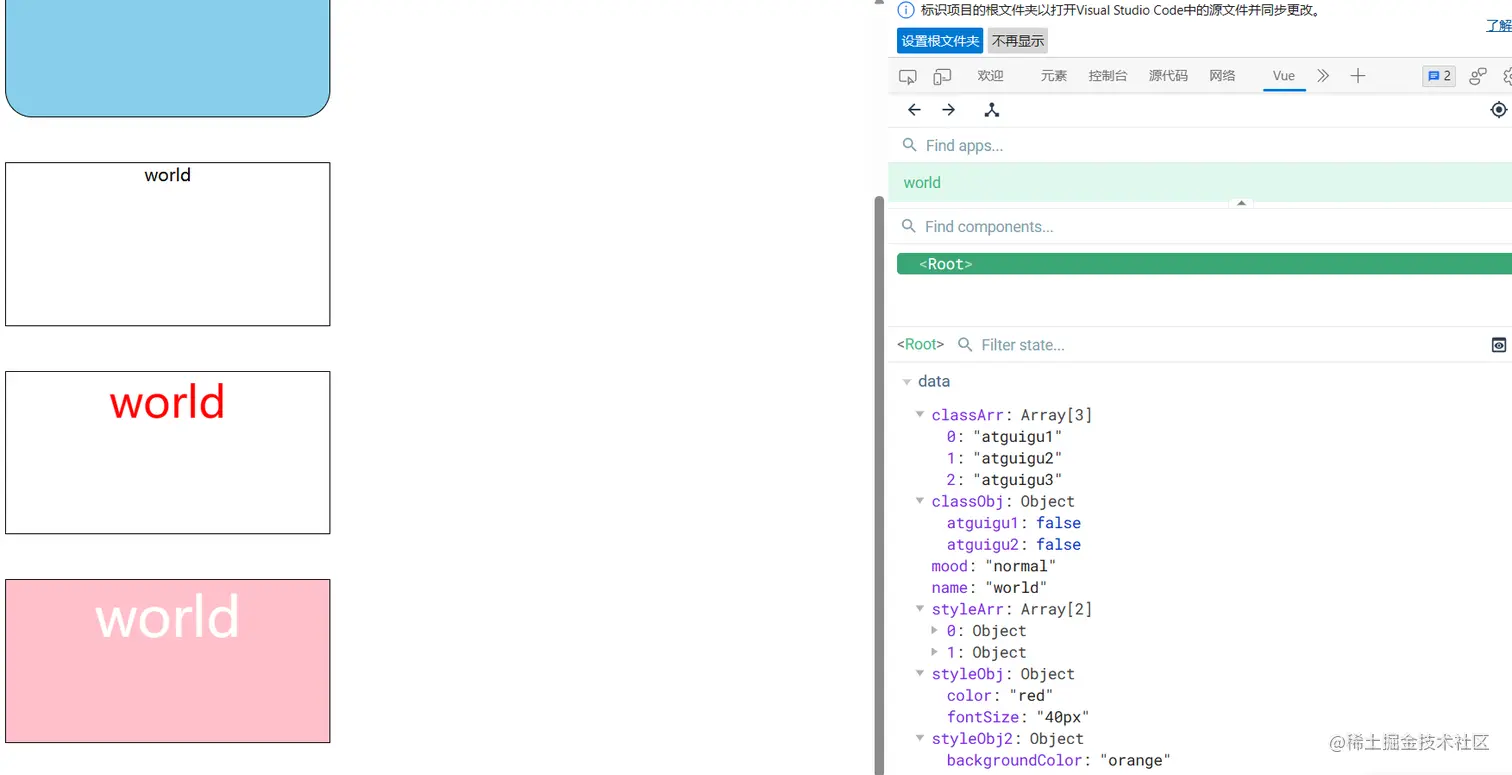Go forward with the right arrow
Image resolution: width=1512 pixels, height=775 pixels.
click(x=949, y=110)
